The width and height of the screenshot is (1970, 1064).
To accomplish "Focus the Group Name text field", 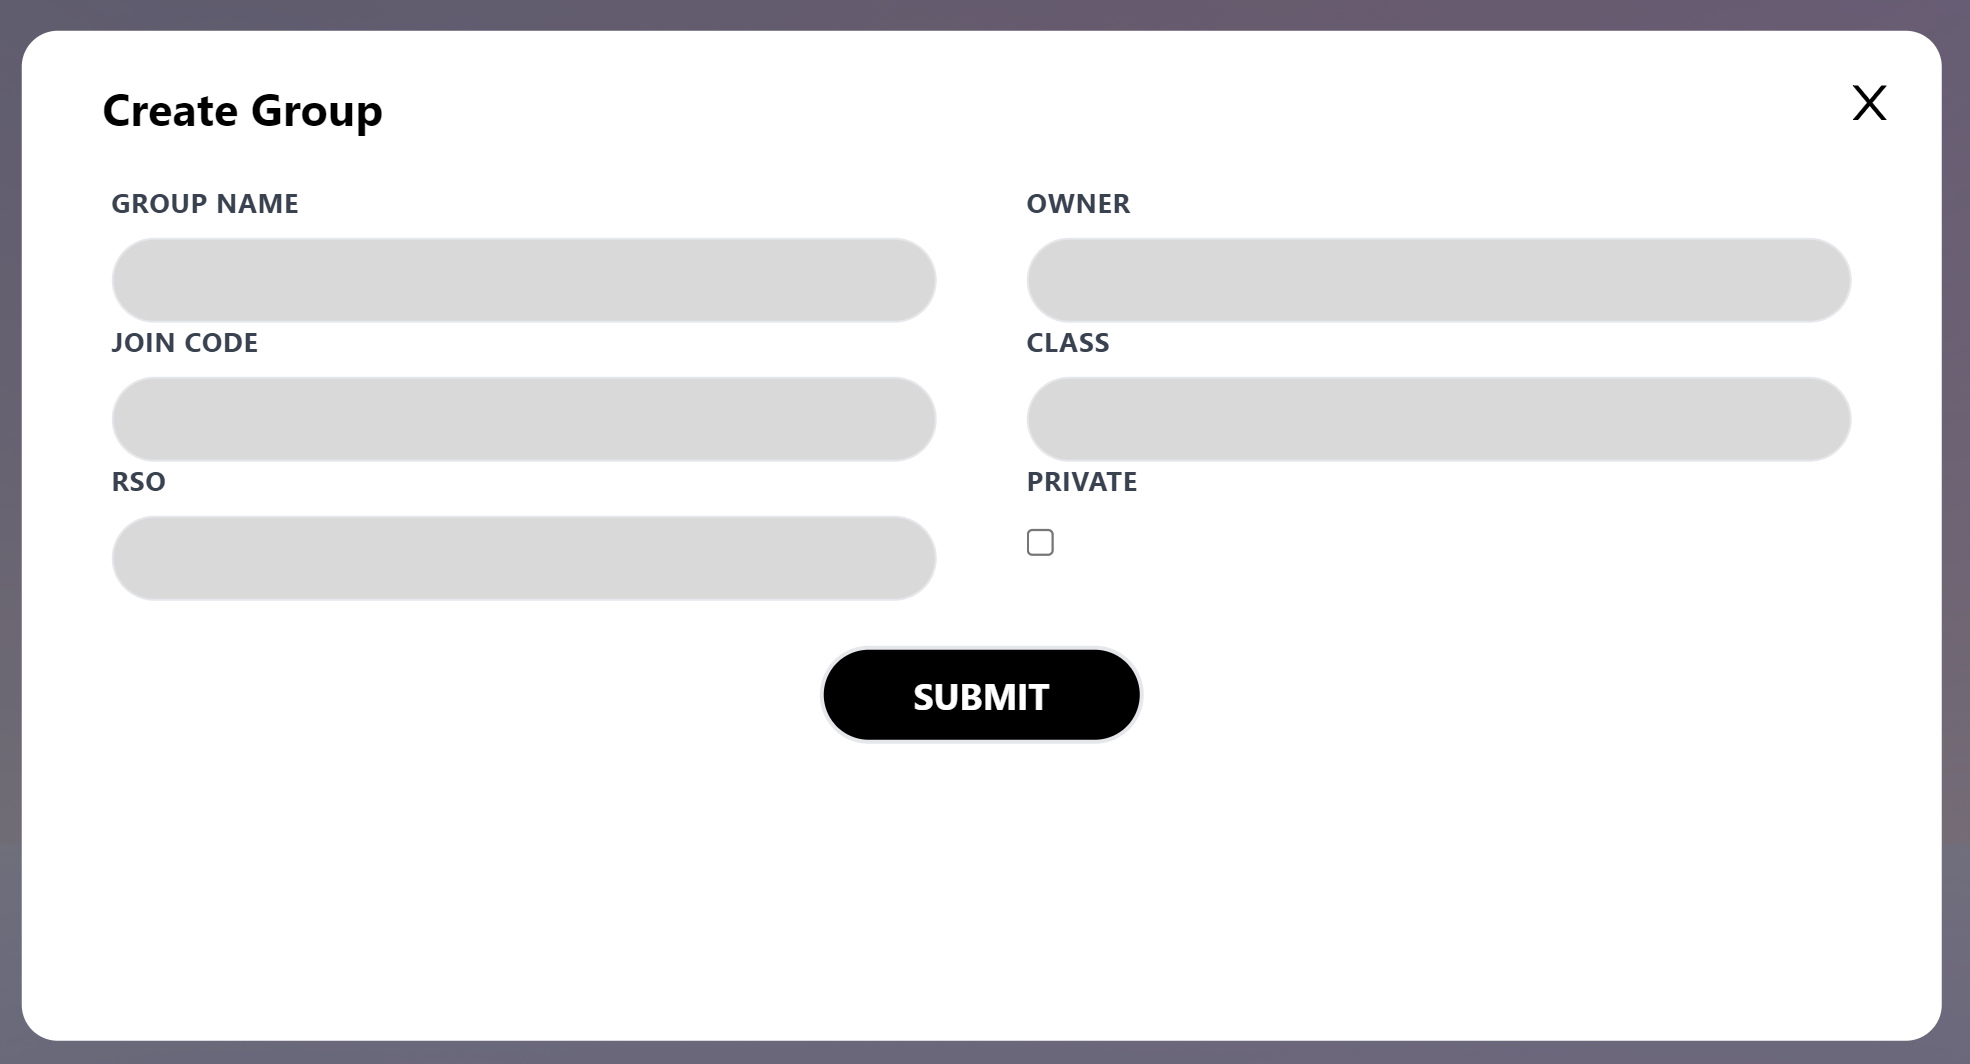I will click(x=524, y=280).
